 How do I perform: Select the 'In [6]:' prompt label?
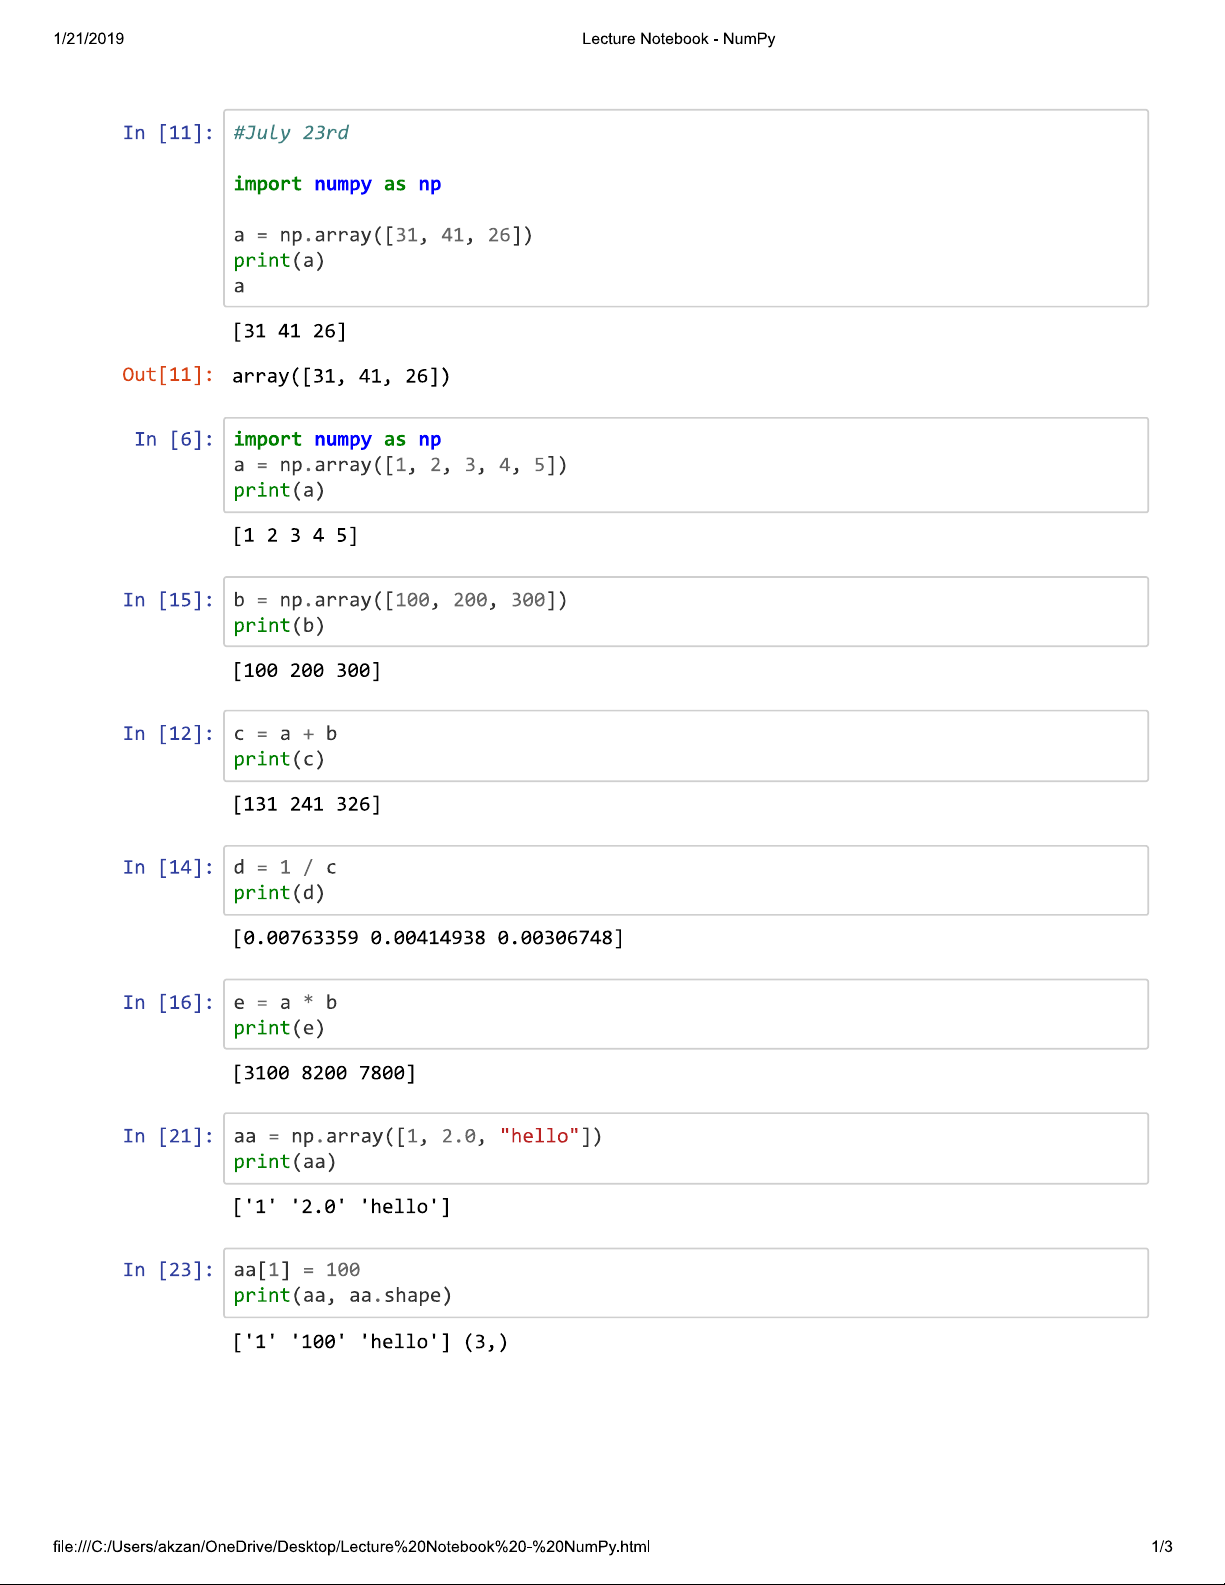point(174,440)
